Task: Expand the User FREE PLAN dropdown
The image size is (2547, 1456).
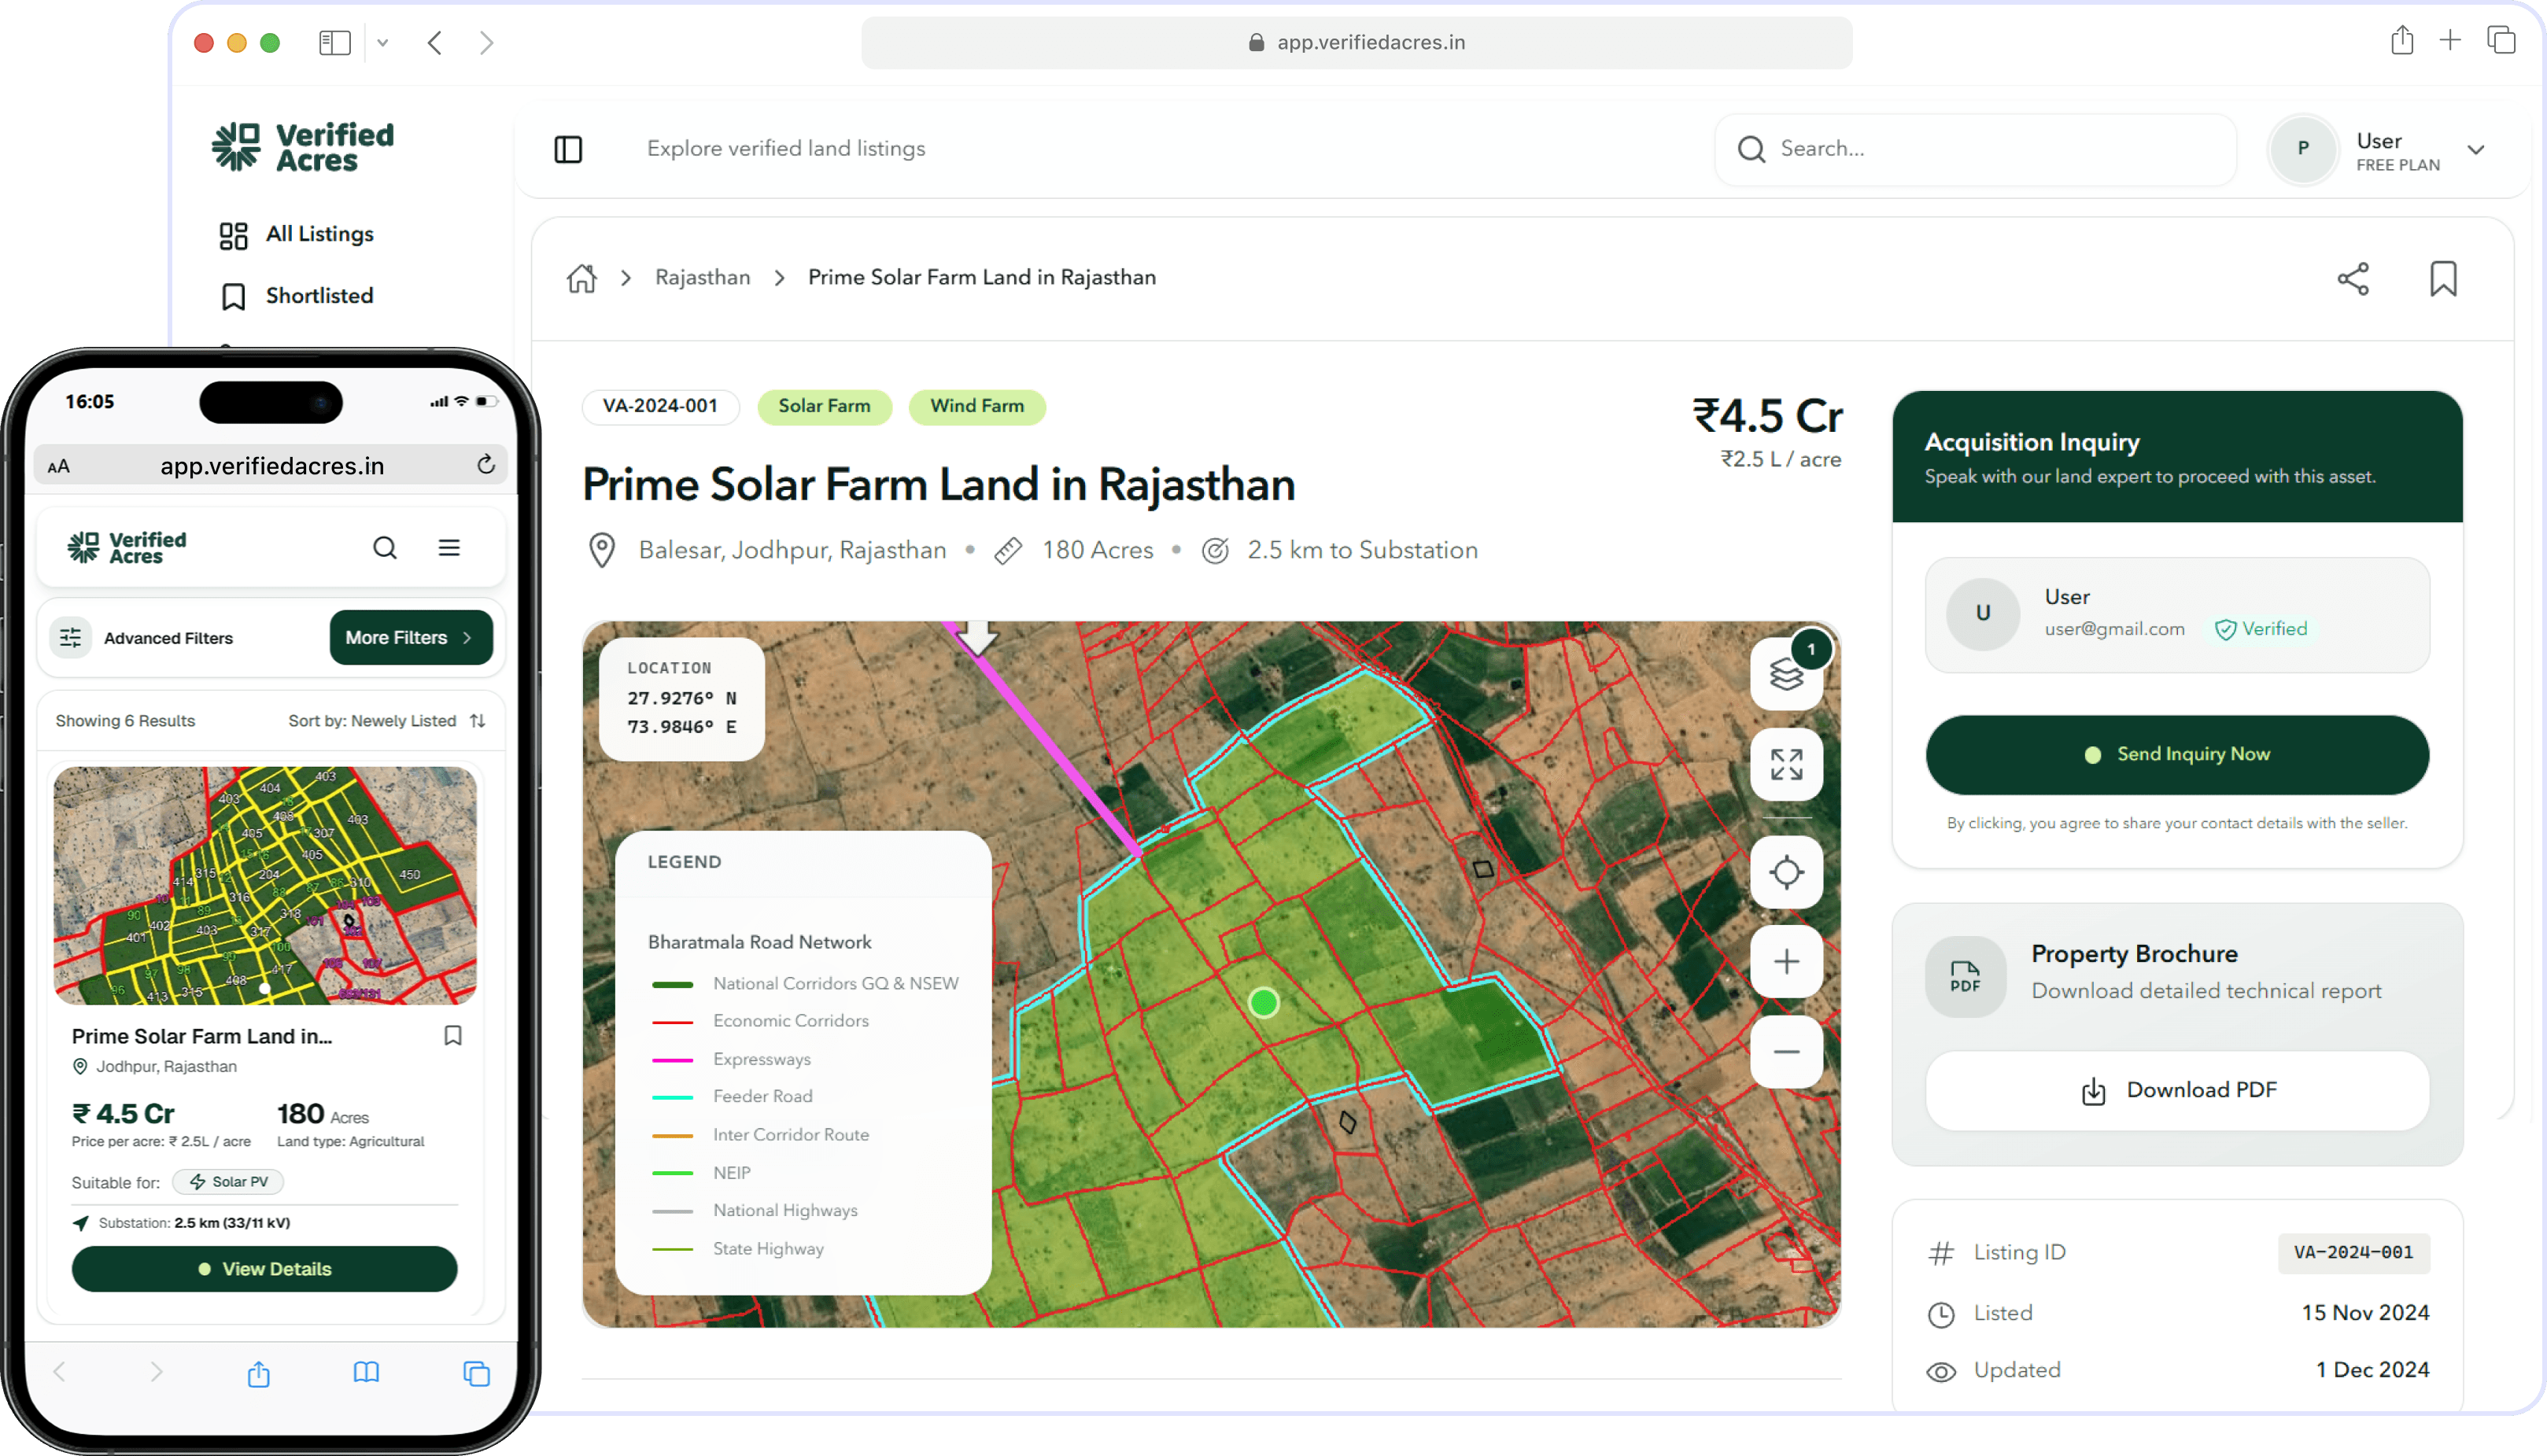Action: 2475,150
